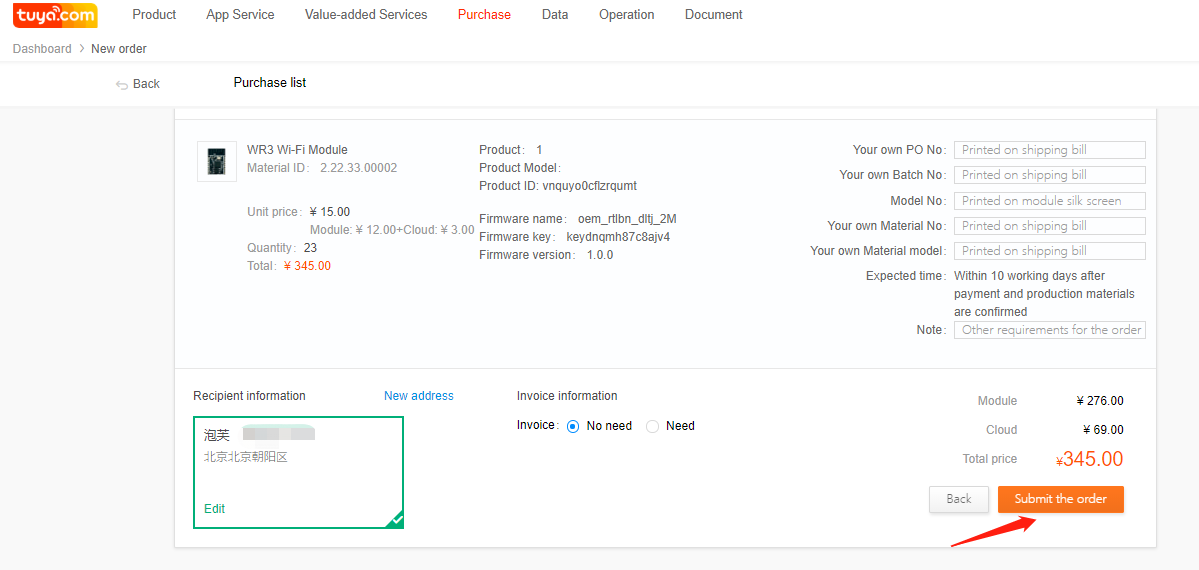Screen dimensions: 1199x570
Task: Navigate to Dashboard breadcrumb
Action: point(42,49)
